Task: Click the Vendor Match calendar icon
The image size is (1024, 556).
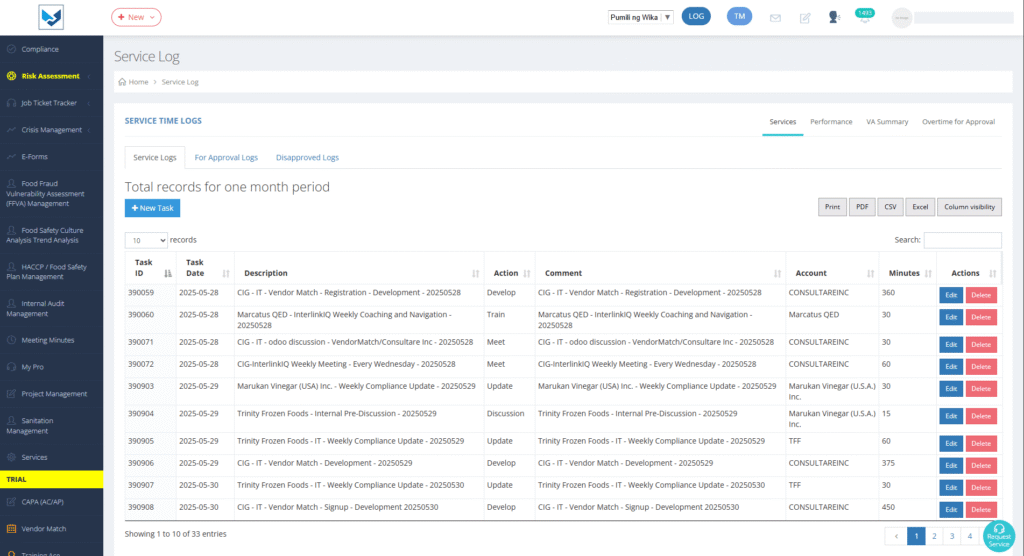Action: pyautogui.click(x=11, y=529)
